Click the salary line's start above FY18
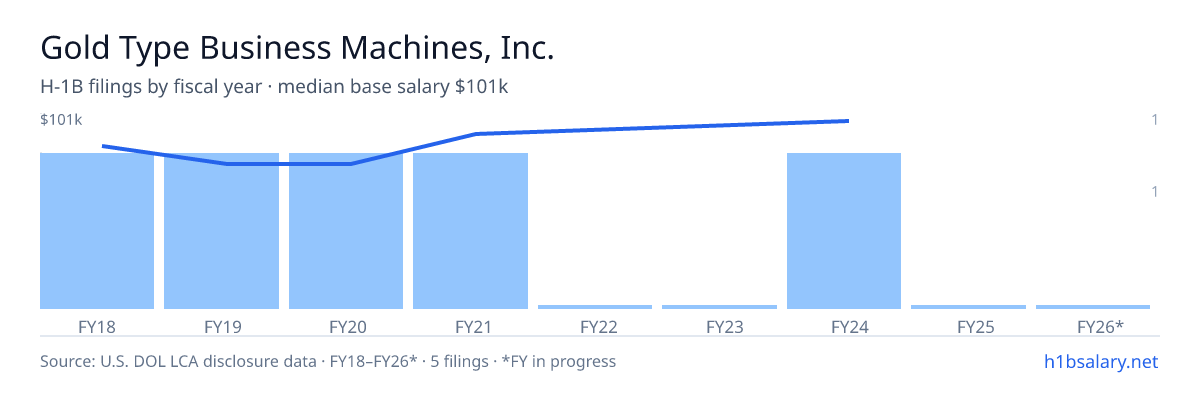Image resolution: width=1200 pixels, height=400 pixels. pos(104,146)
